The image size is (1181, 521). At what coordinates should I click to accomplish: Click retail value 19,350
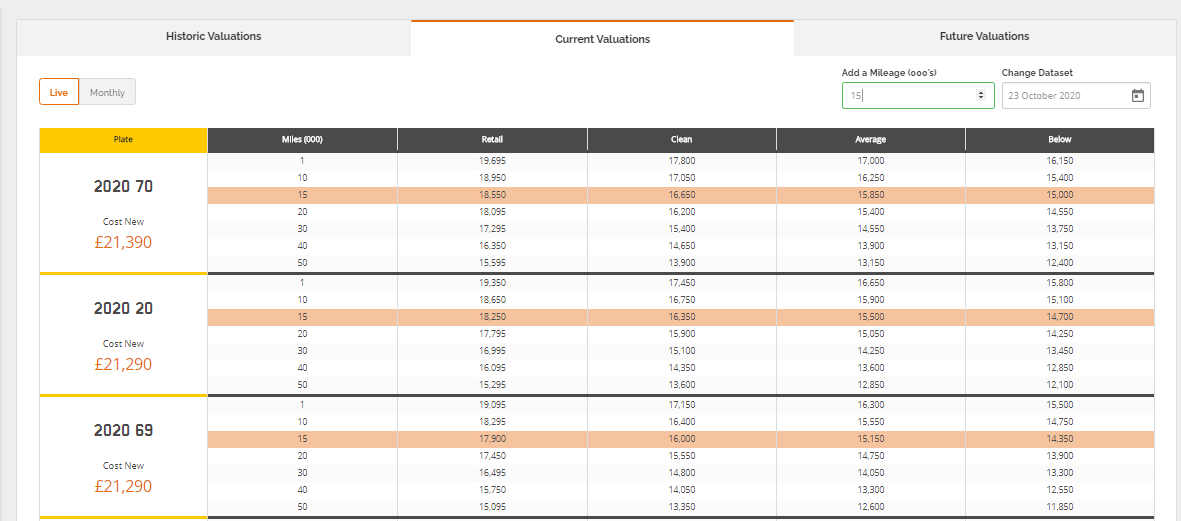[x=492, y=283]
